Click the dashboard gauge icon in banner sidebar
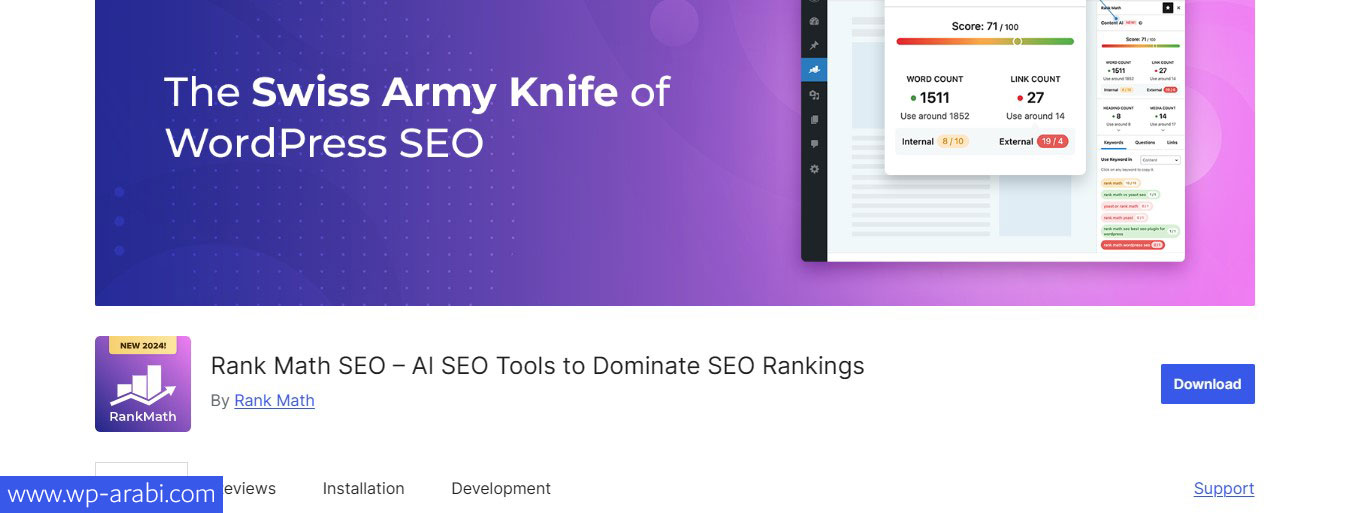Screen dimensions: 1346x513 [x=814, y=21]
